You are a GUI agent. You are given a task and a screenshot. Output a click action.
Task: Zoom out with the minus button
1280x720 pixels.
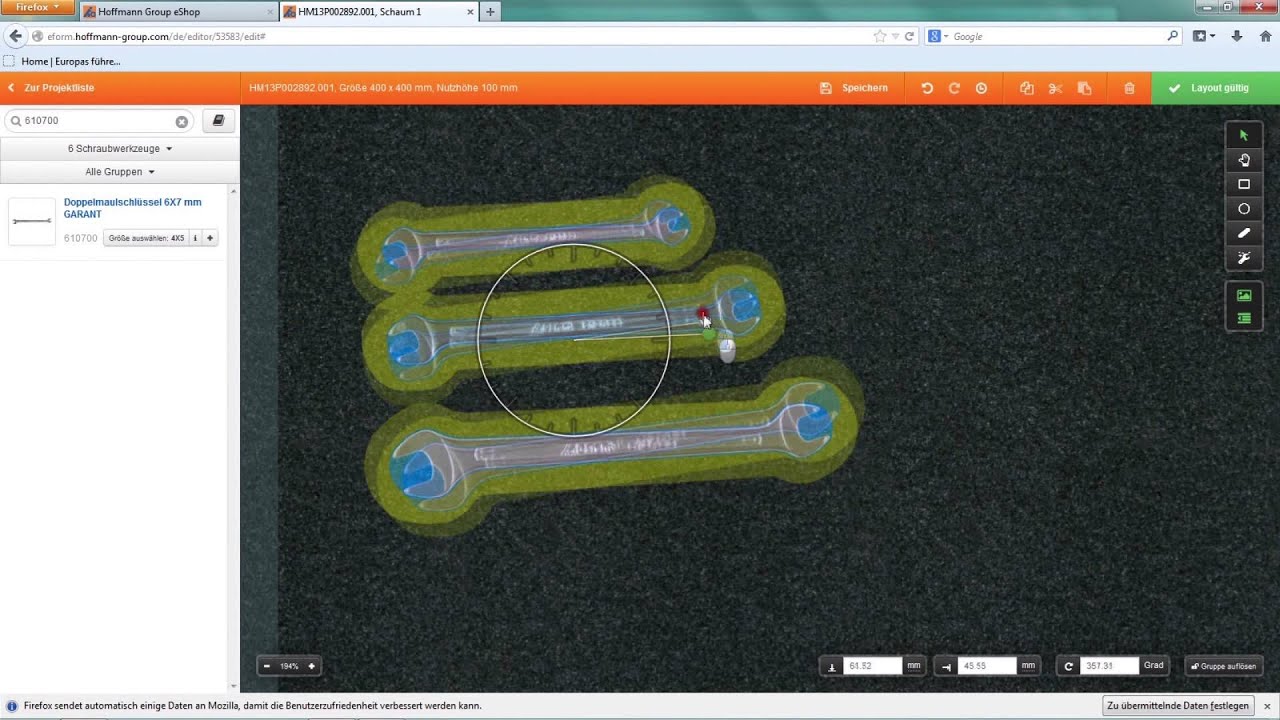267,666
